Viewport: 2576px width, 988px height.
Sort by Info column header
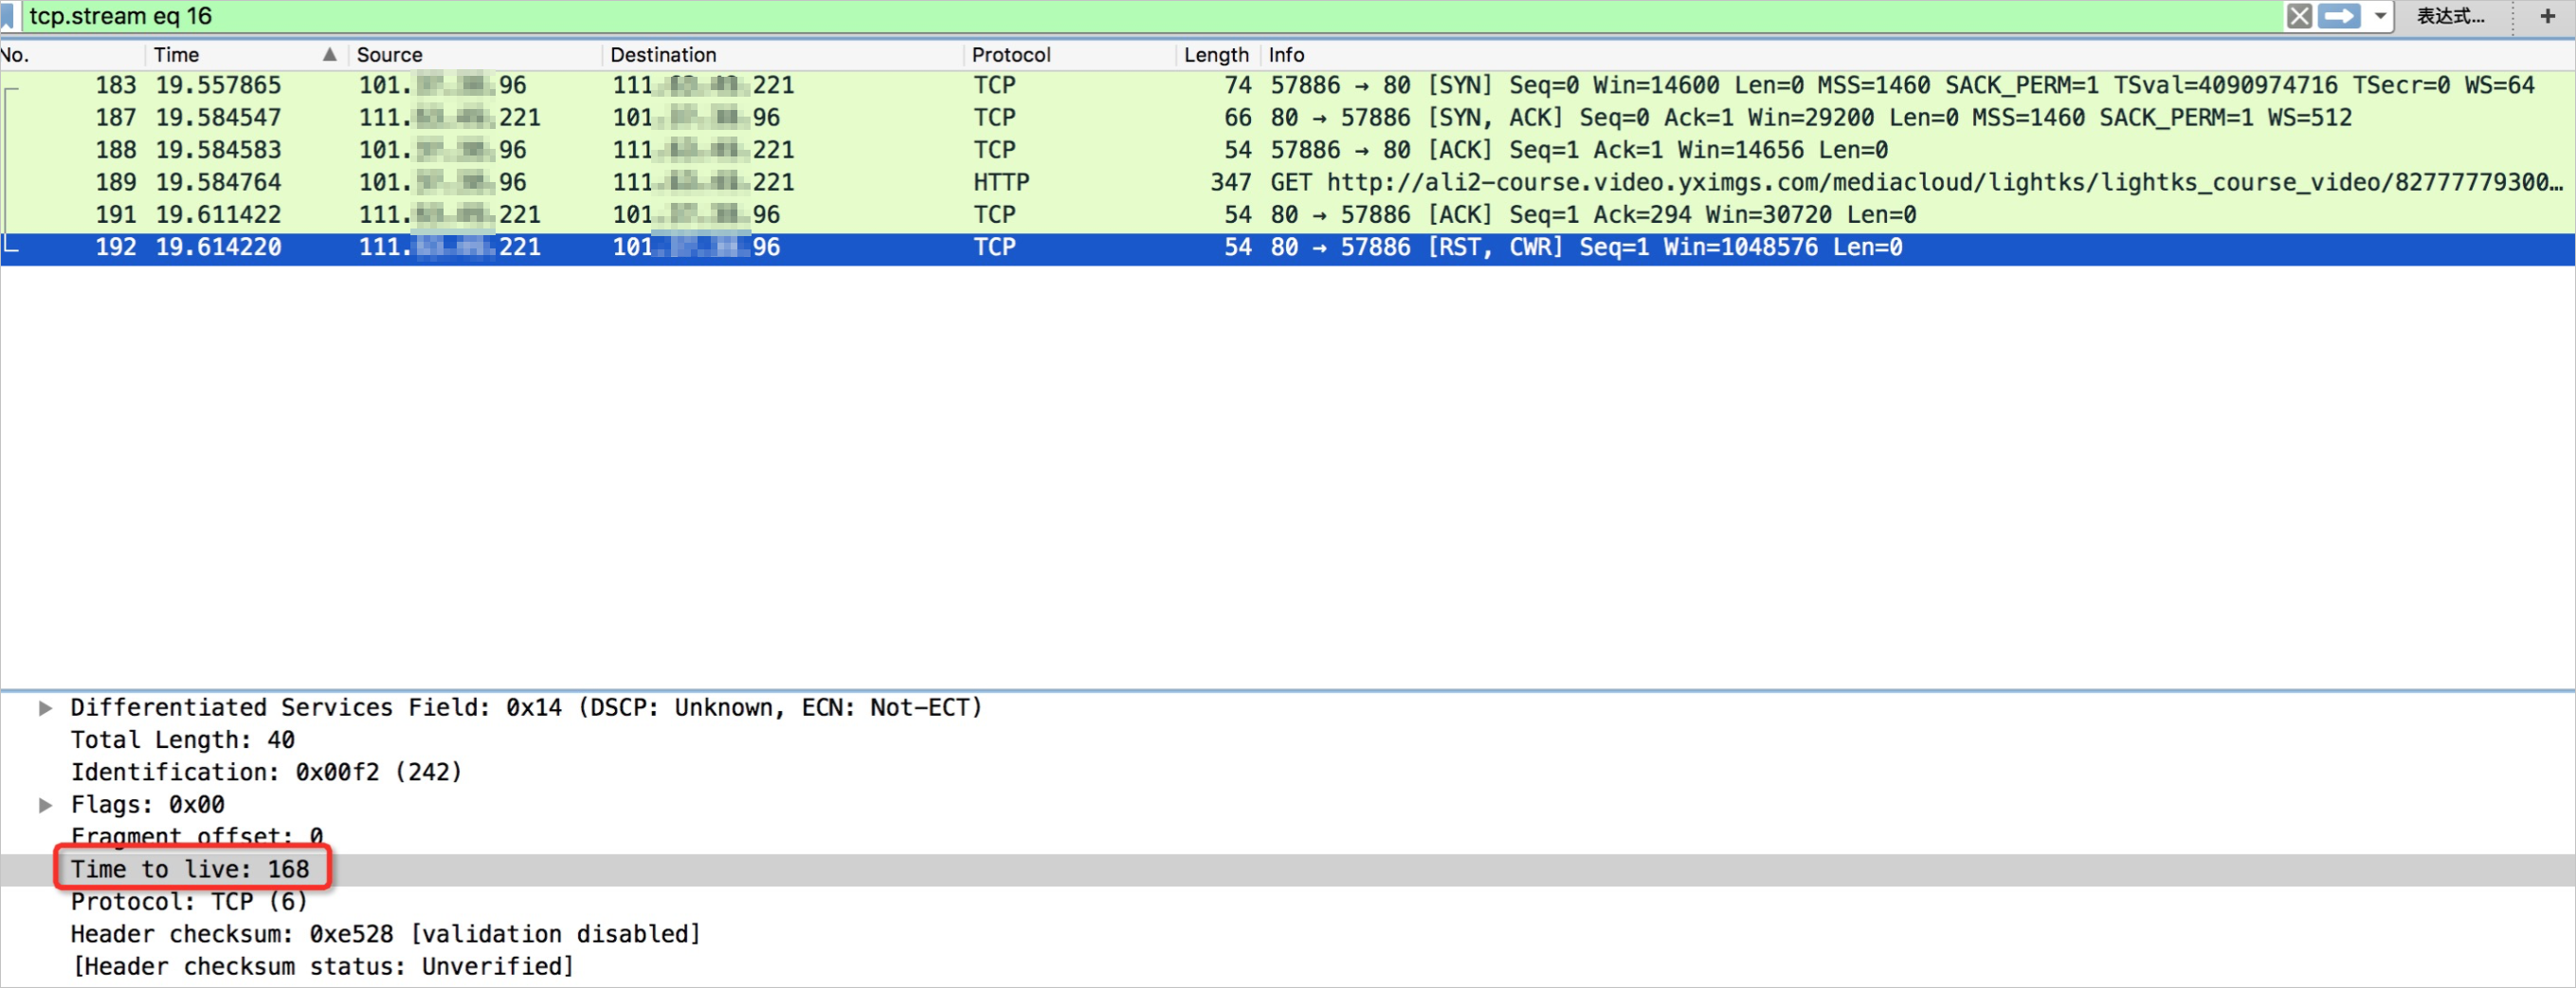[1286, 55]
